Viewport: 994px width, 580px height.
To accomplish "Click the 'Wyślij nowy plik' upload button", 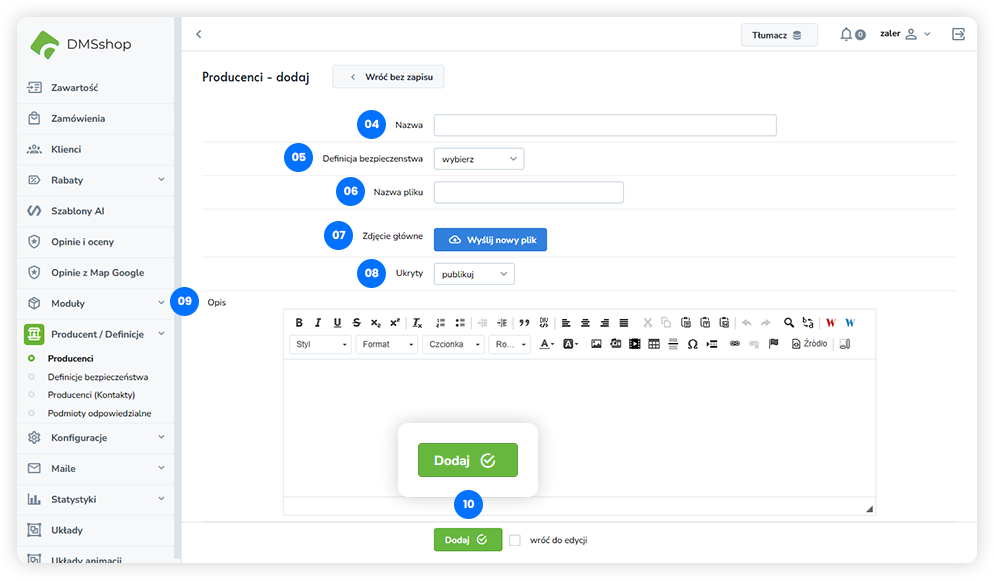I will tap(490, 240).
